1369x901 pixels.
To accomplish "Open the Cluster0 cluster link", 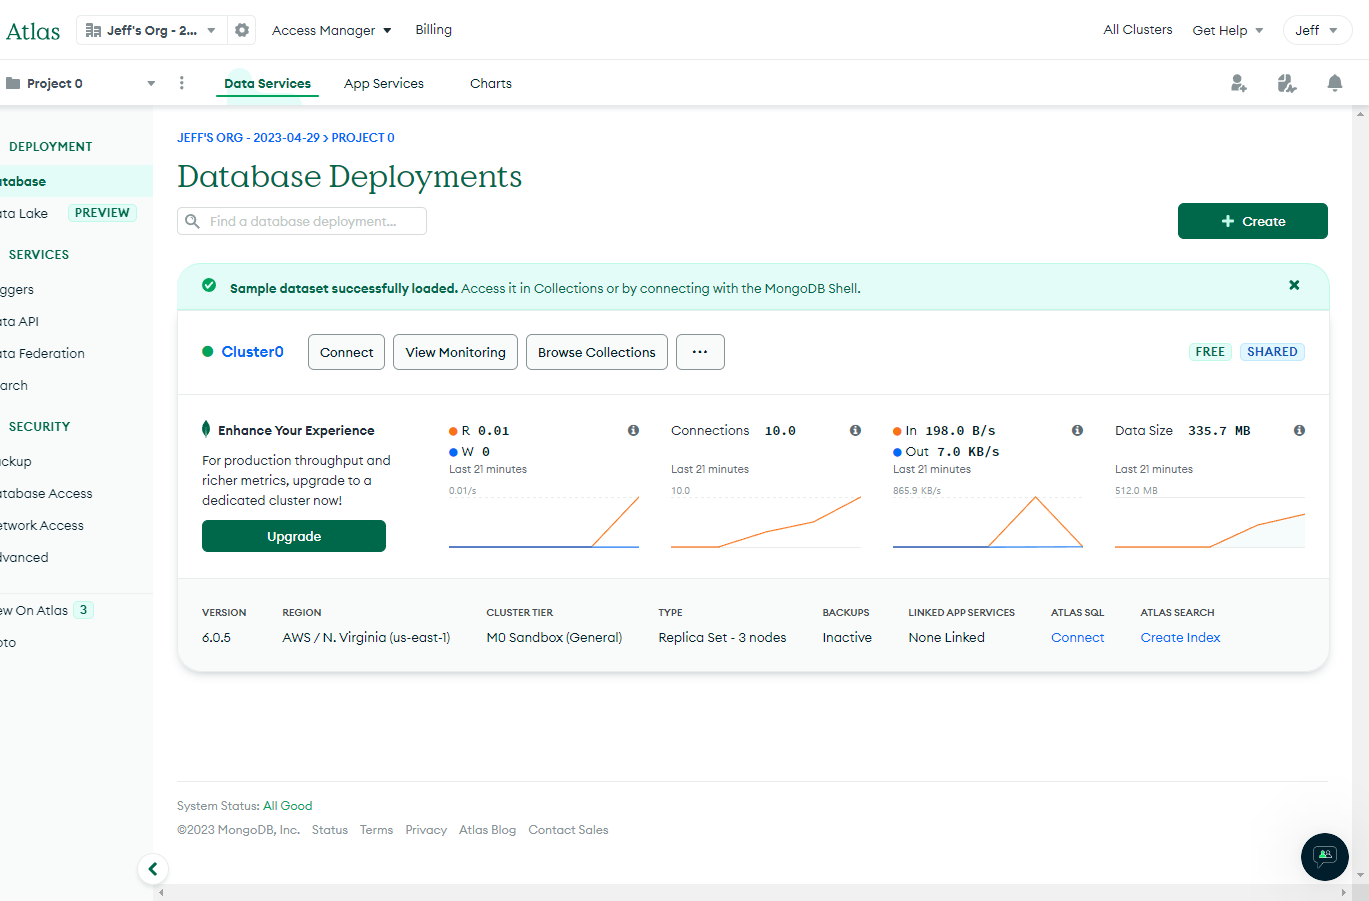I will tap(253, 352).
